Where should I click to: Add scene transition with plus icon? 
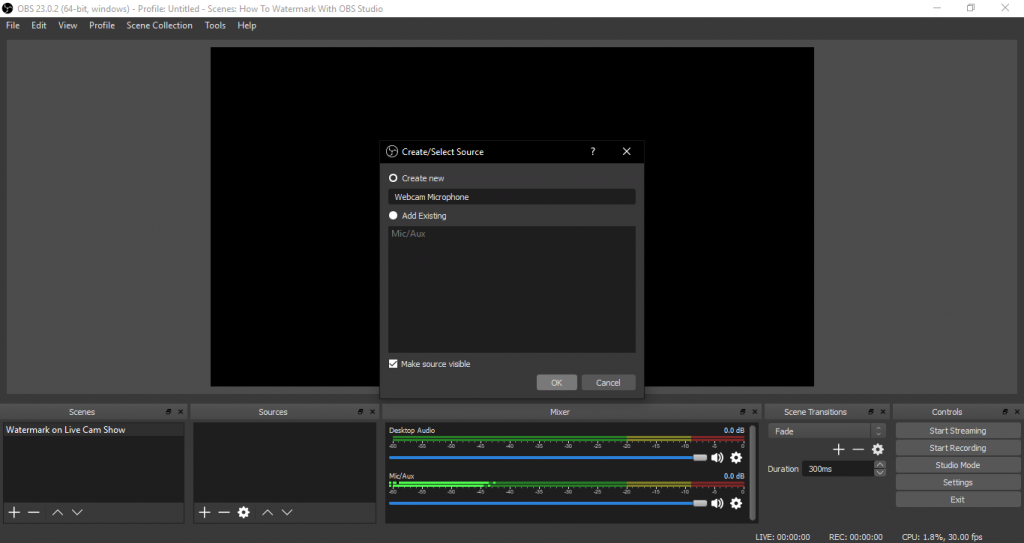click(839, 450)
